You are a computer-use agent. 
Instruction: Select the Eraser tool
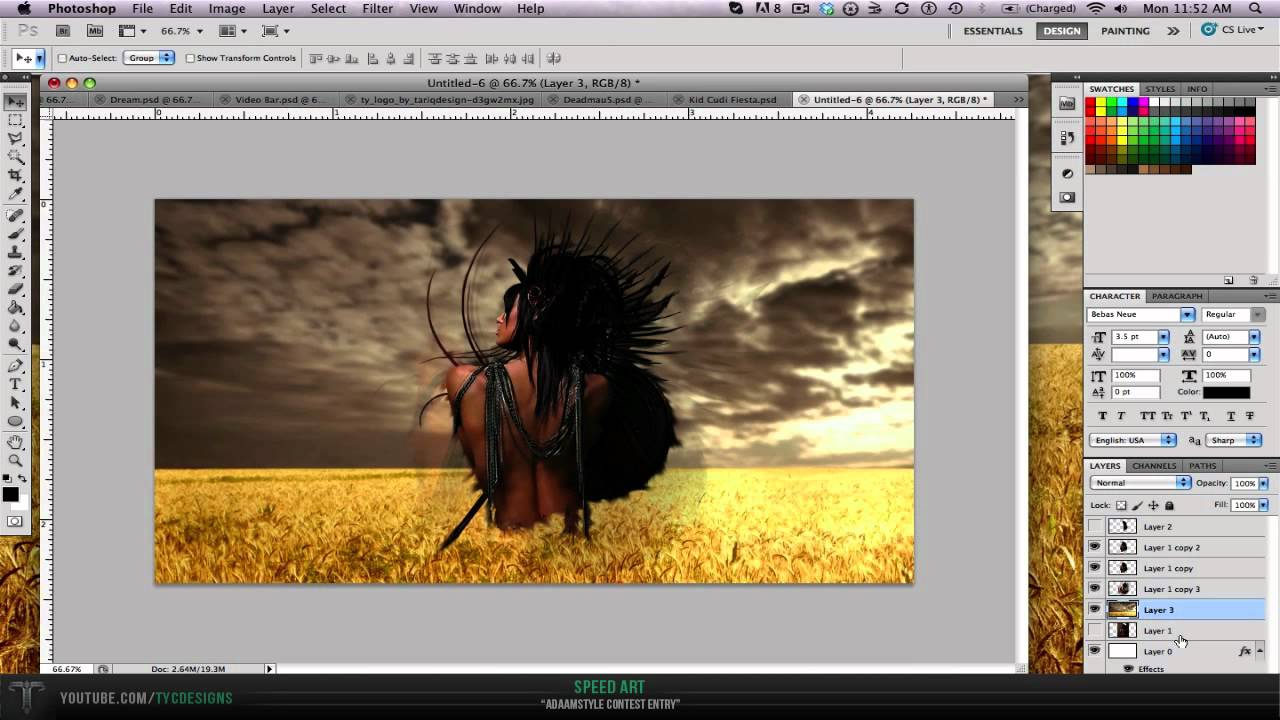pyautogui.click(x=16, y=289)
